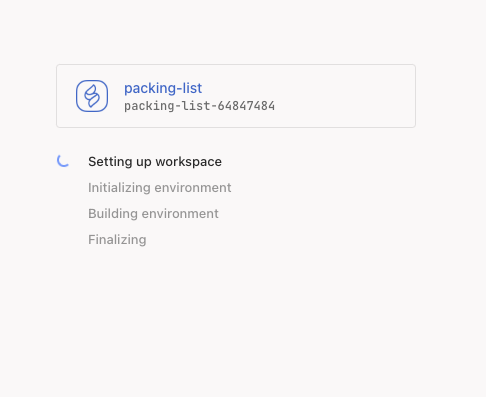Click the Building environment step

point(153,214)
